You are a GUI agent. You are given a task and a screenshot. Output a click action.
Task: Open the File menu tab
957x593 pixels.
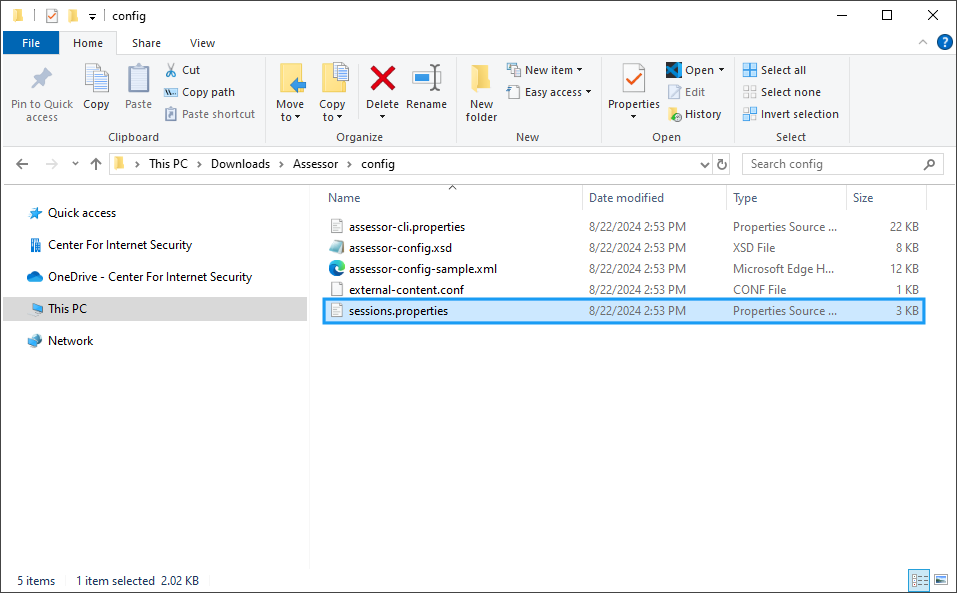31,43
